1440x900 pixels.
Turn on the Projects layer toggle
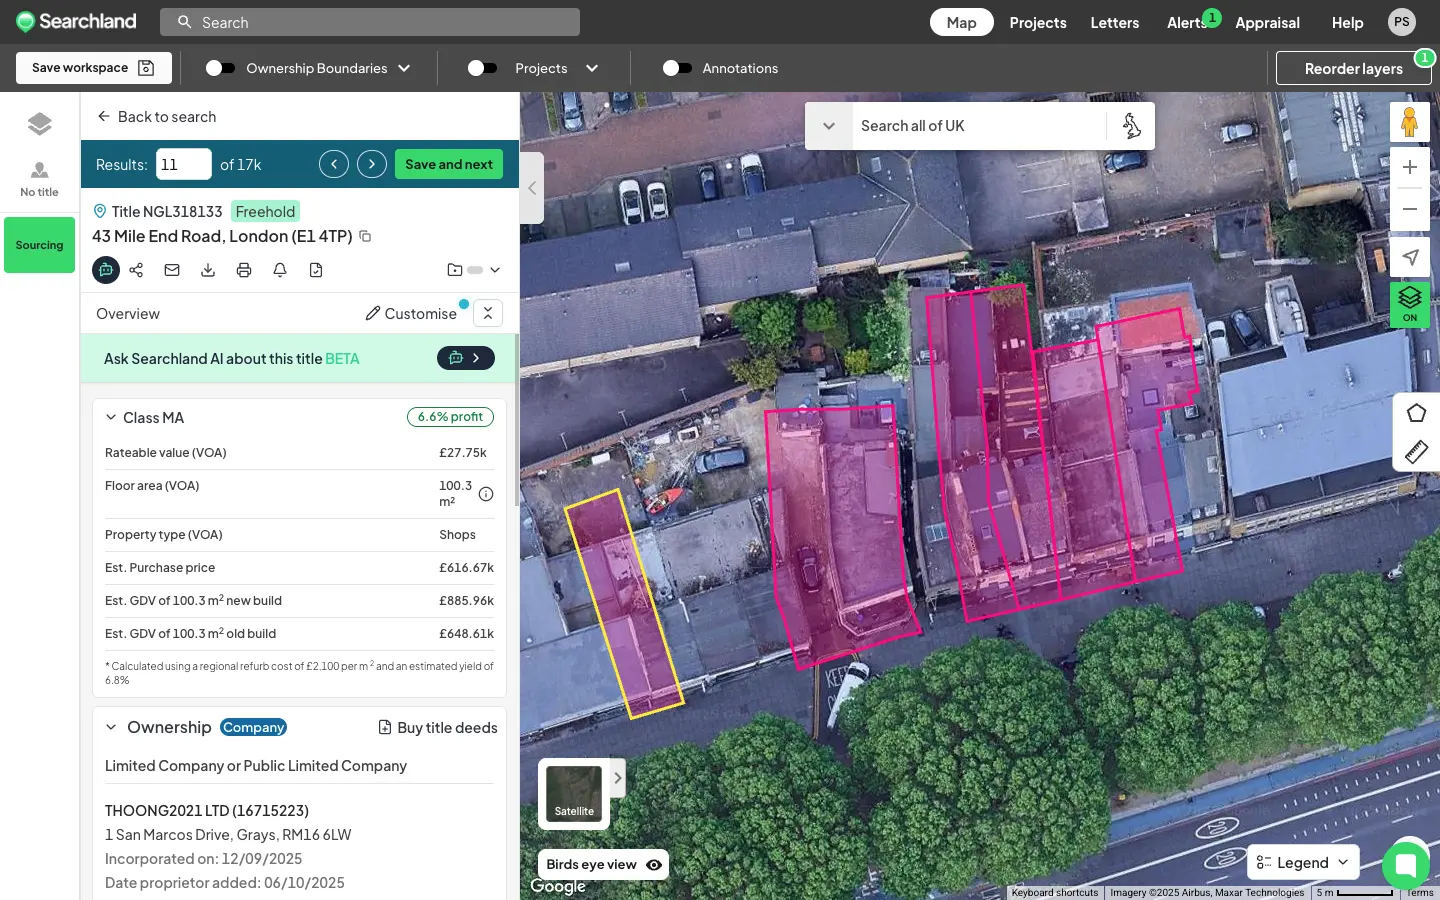(483, 68)
